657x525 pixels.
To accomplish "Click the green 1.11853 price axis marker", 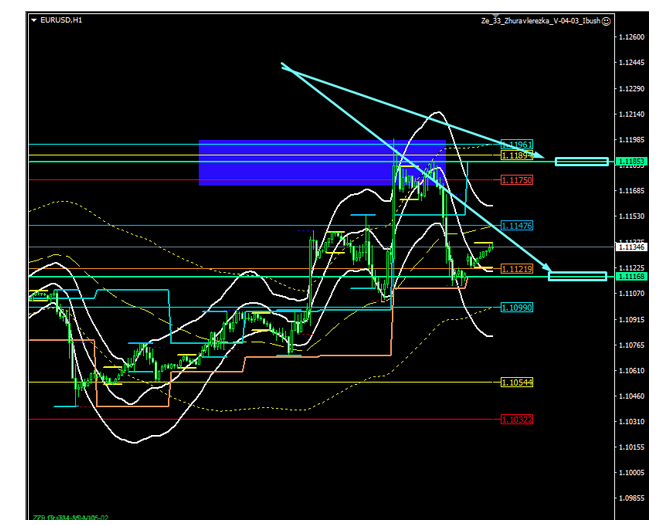I will click(x=632, y=161).
